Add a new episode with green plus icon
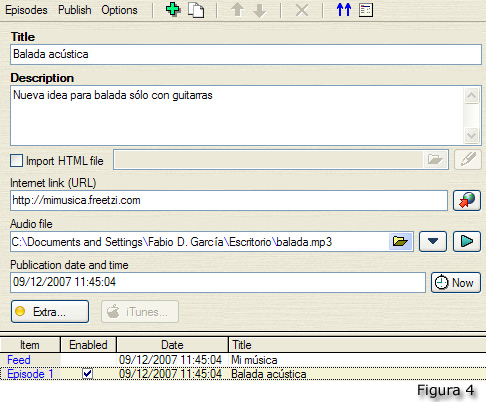Image resolution: width=486 pixels, height=402 pixels. 173,10
